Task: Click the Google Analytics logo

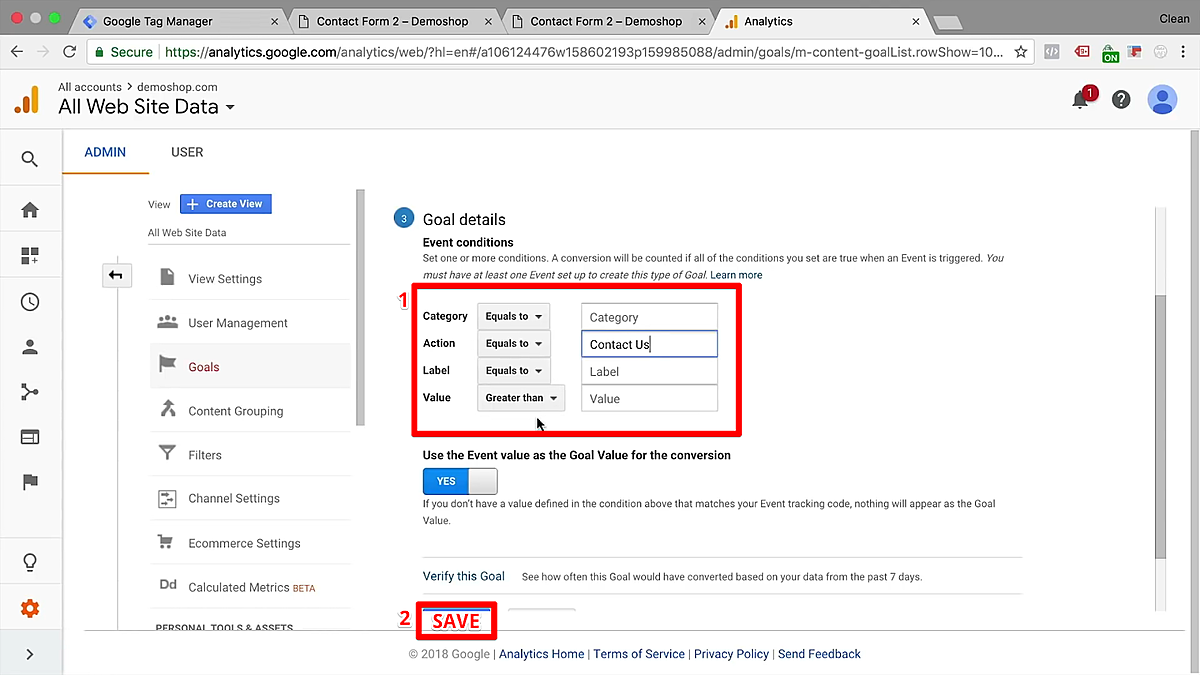Action: click(x=27, y=100)
